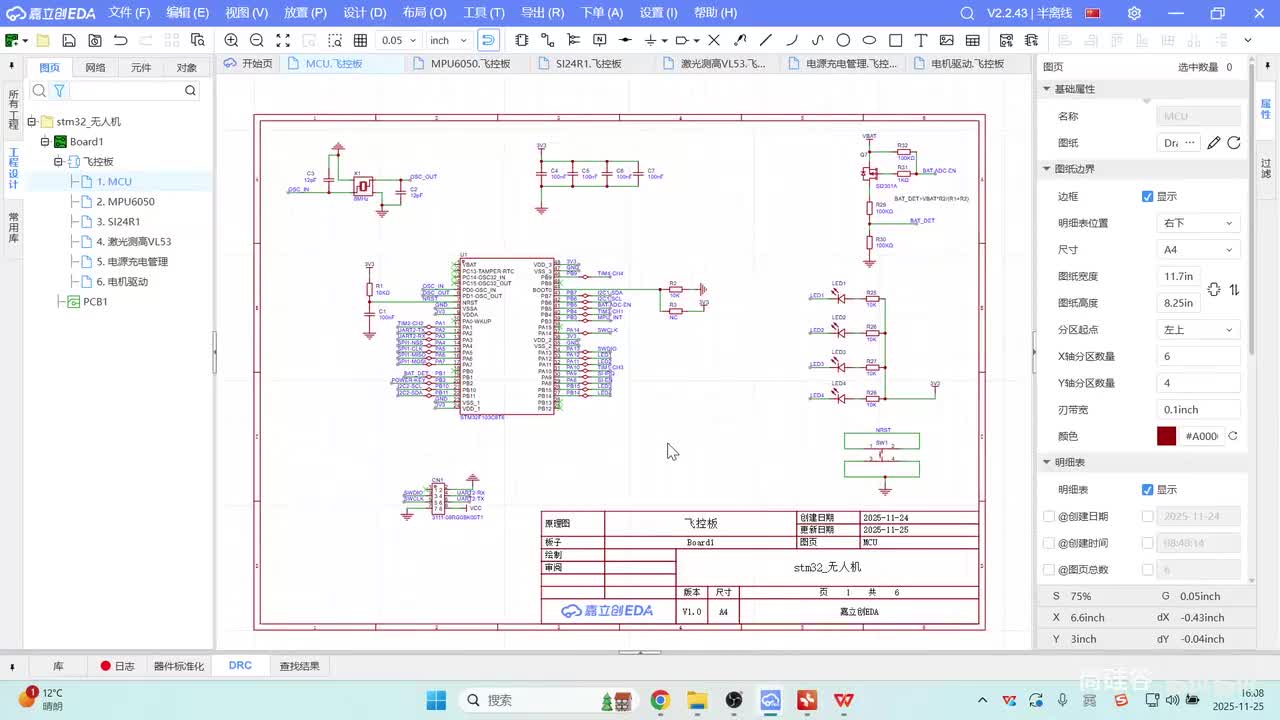Click the 刃带宽 0.1inch input field
Screen dimensions: 1280x720
(x=1199, y=410)
